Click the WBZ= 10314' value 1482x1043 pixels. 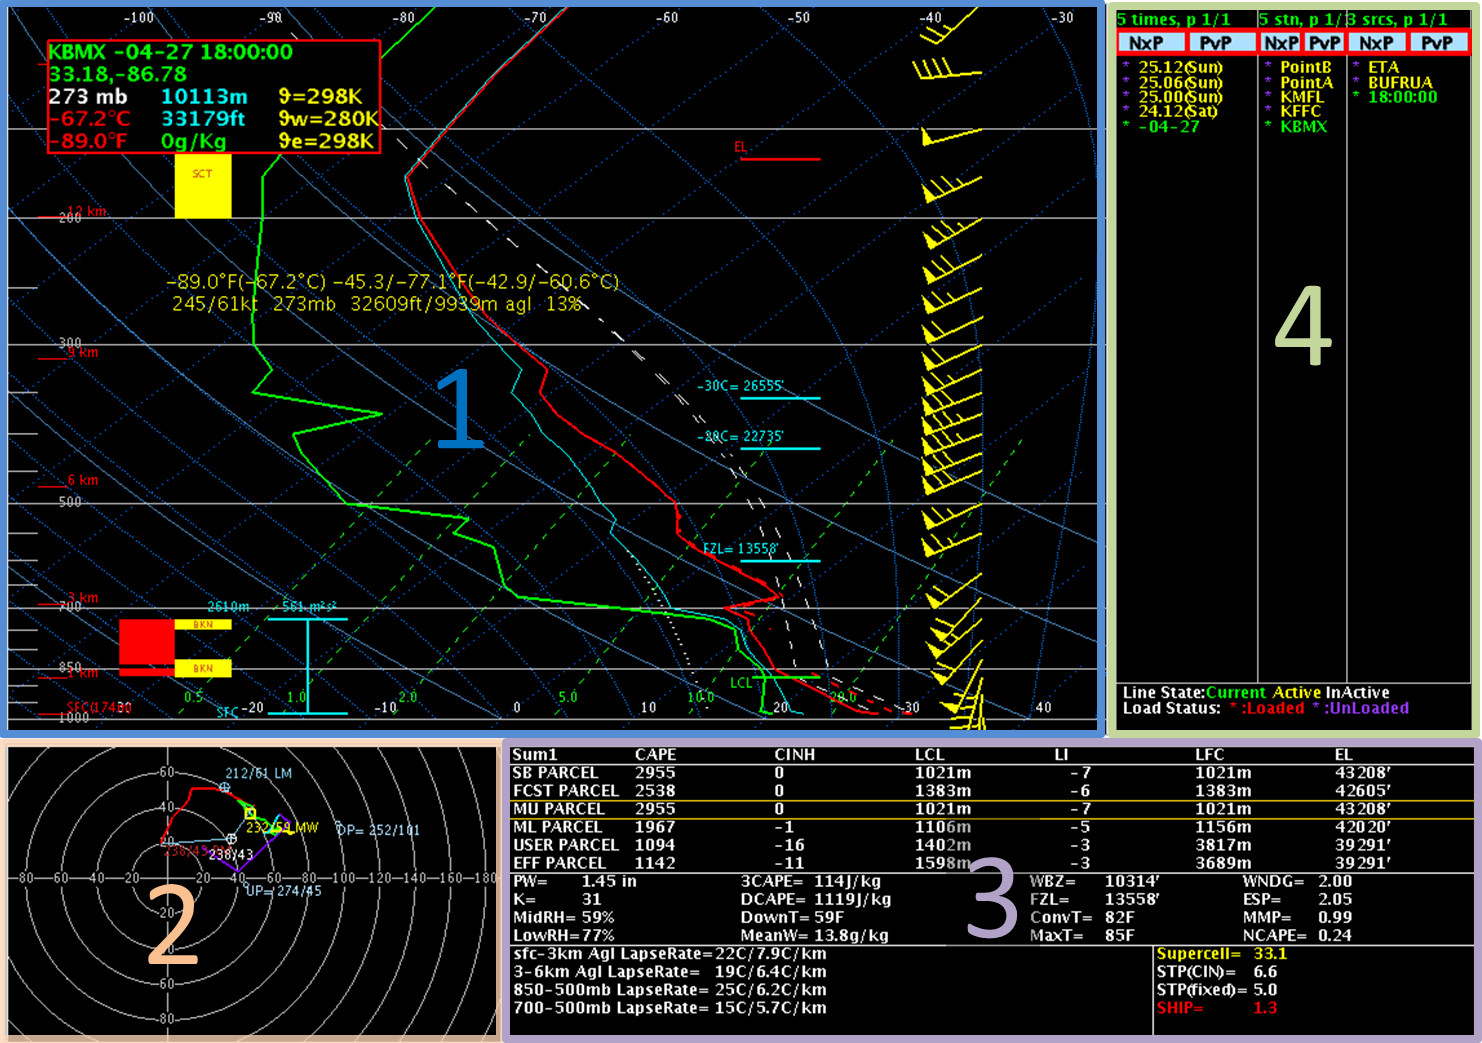[1094, 881]
